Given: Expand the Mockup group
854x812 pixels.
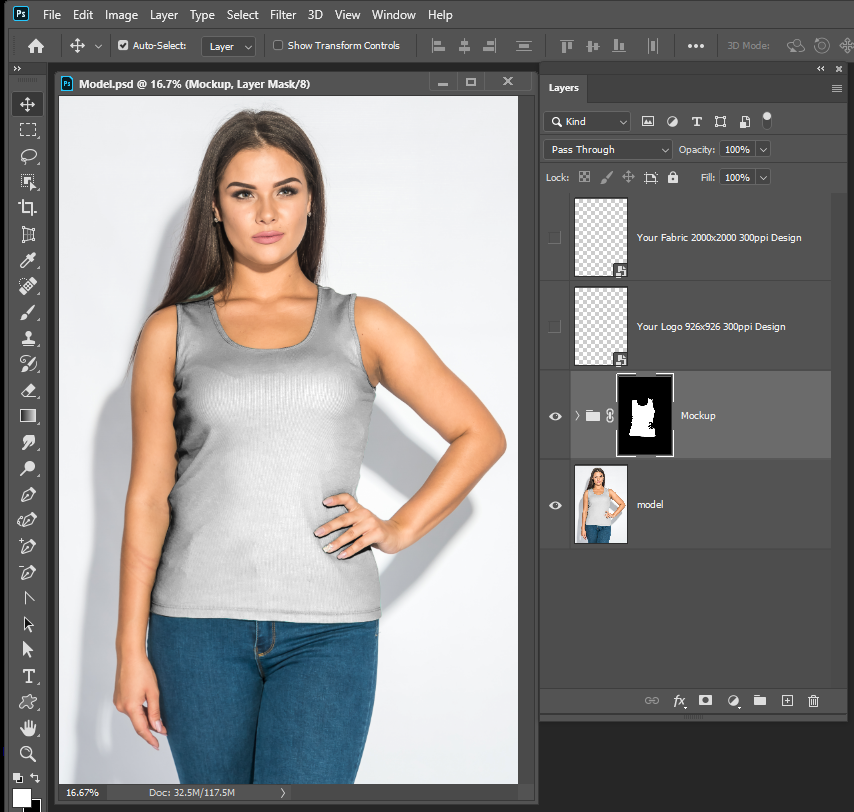Looking at the screenshot, I should coord(576,415).
